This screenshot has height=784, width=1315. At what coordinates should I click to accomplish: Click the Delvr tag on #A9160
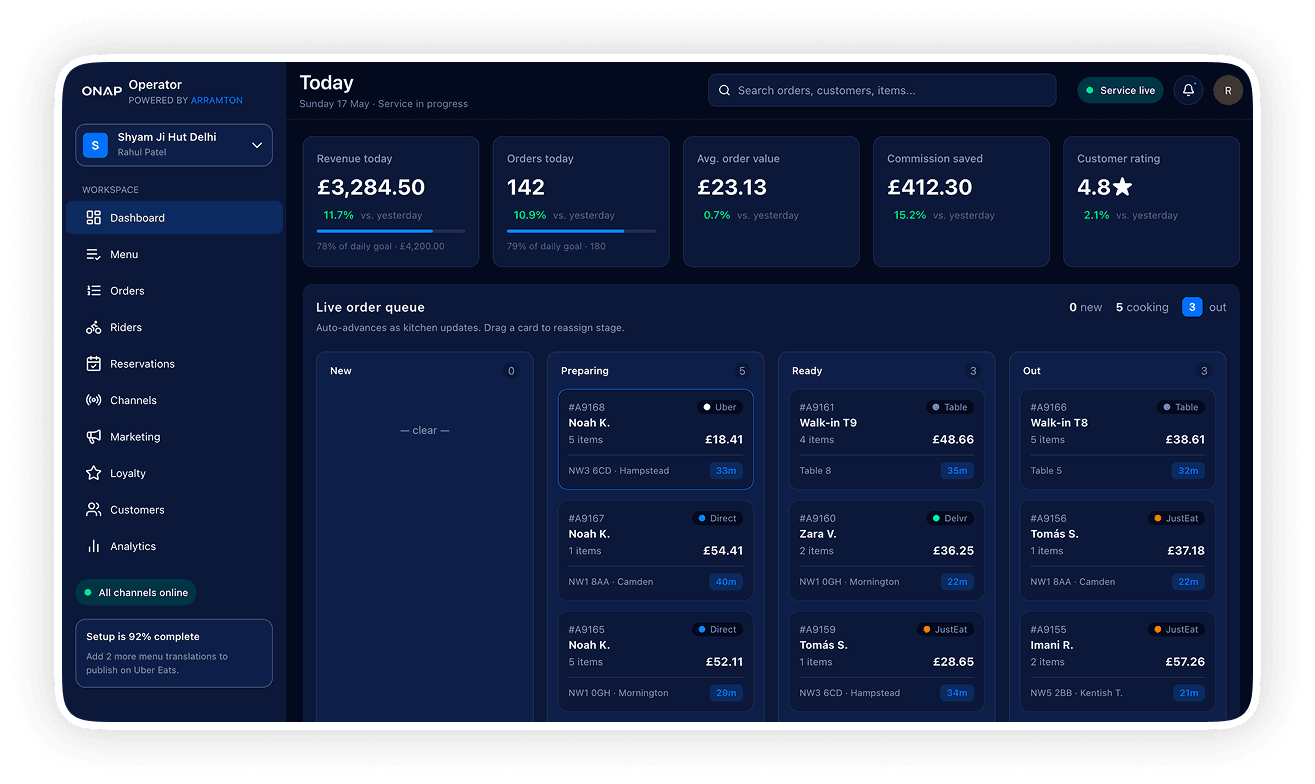950,518
